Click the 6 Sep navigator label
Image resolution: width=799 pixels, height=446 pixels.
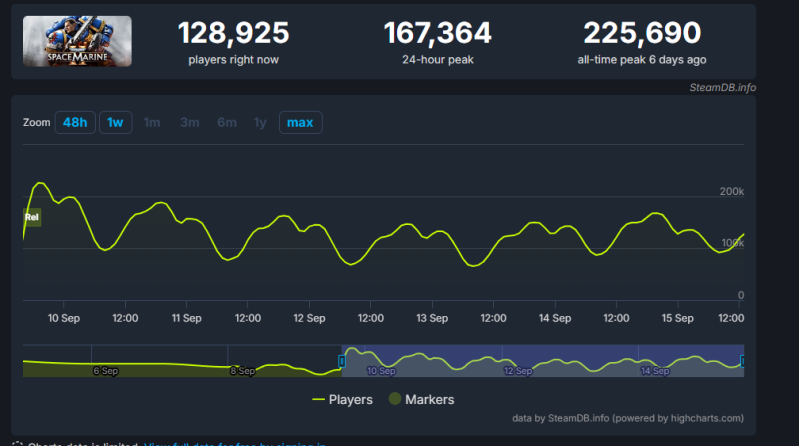[x=105, y=371]
